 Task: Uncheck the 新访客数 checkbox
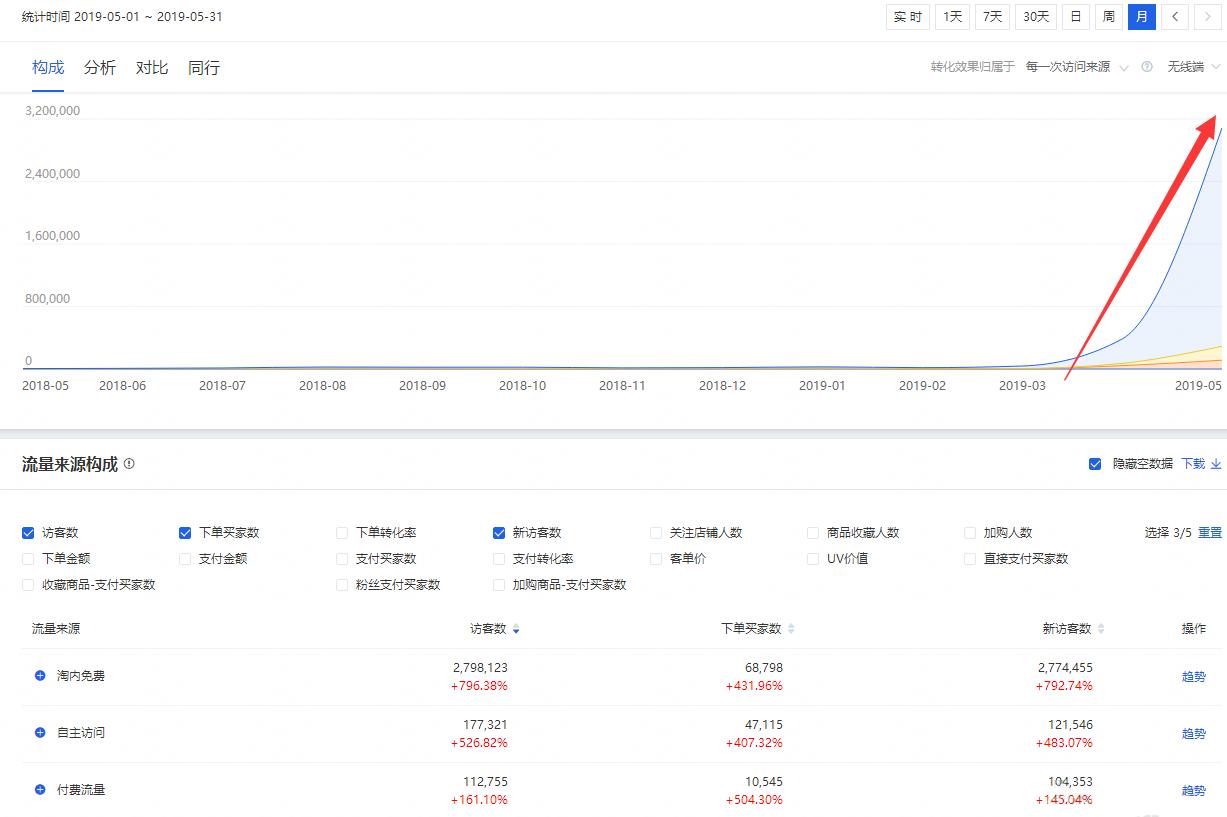(499, 533)
